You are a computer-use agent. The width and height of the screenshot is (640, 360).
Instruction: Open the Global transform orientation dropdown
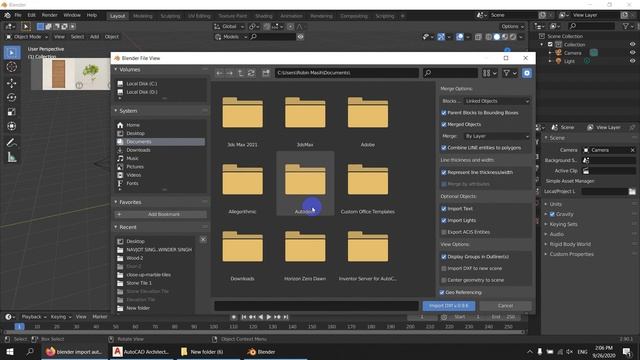(229, 27)
